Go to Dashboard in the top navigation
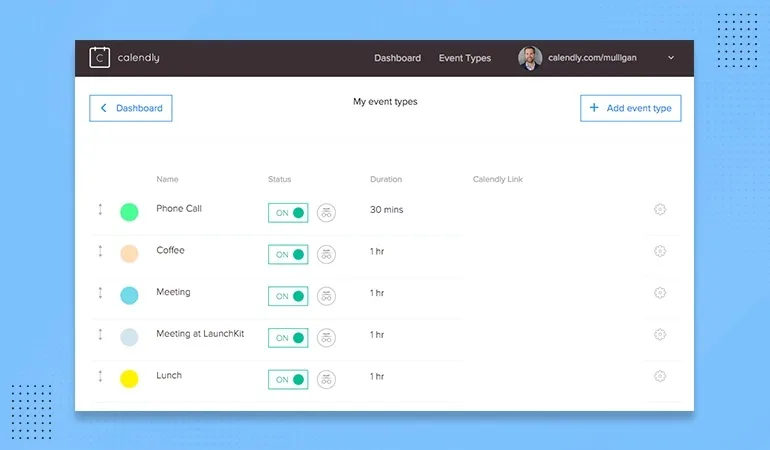The height and width of the screenshot is (450, 770). tap(397, 58)
